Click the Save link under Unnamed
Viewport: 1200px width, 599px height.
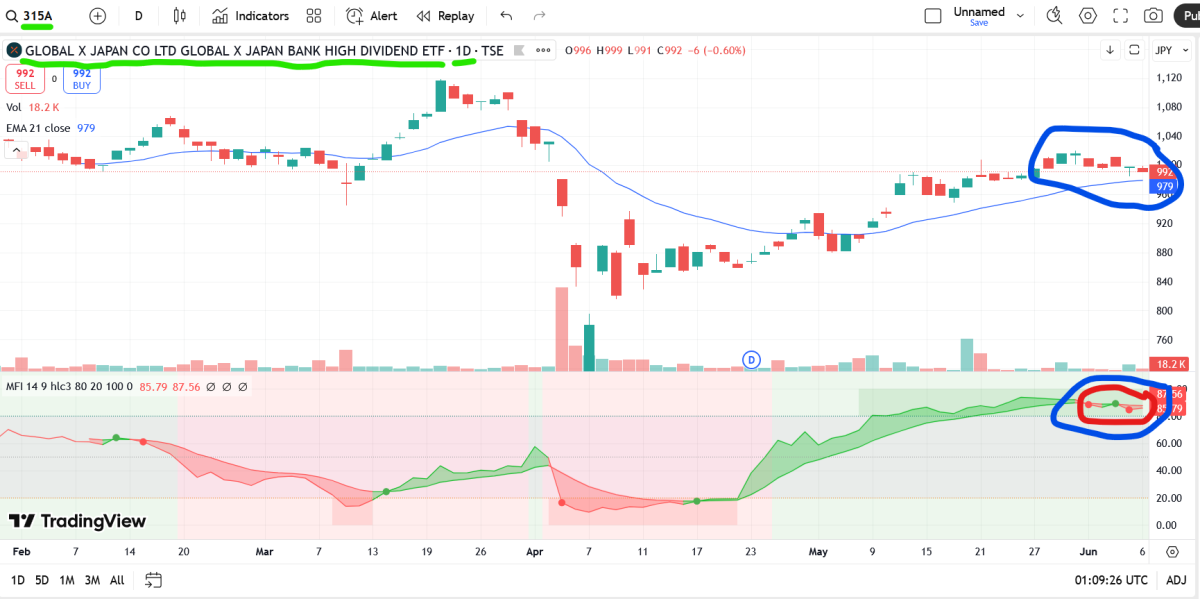click(x=979, y=22)
